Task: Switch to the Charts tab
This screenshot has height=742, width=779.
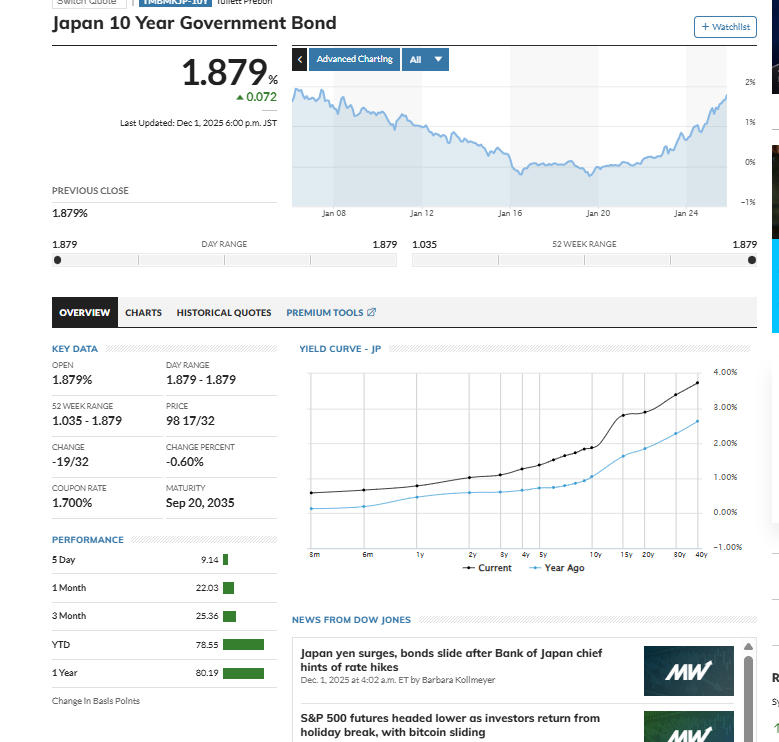Action: click(x=144, y=312)
